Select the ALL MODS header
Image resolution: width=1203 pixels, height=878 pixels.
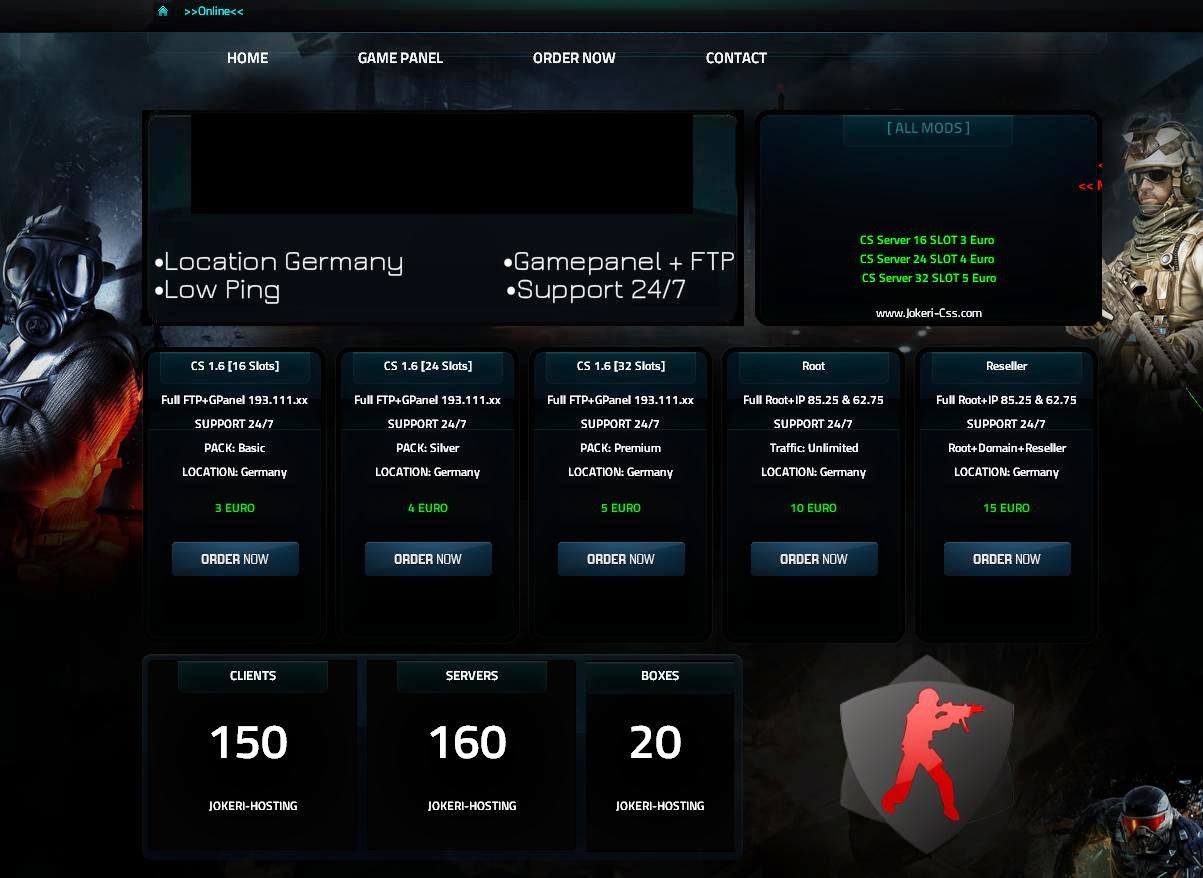point(928,129)
